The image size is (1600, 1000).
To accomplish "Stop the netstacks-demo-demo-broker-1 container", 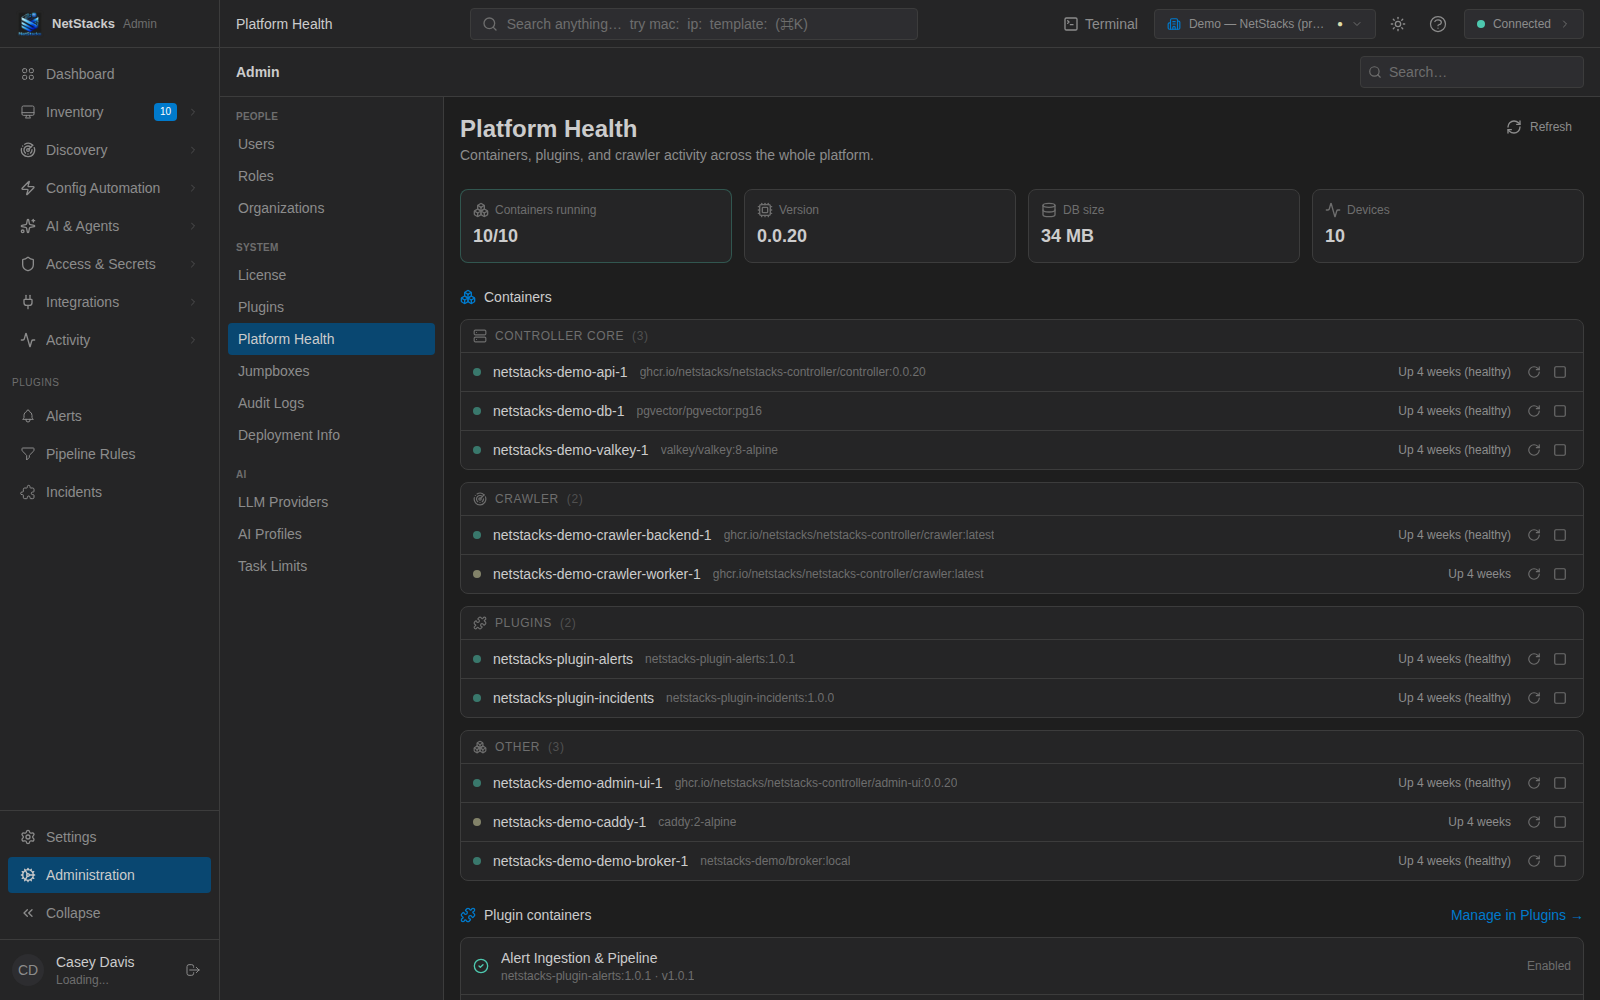I will (1560, 861).
